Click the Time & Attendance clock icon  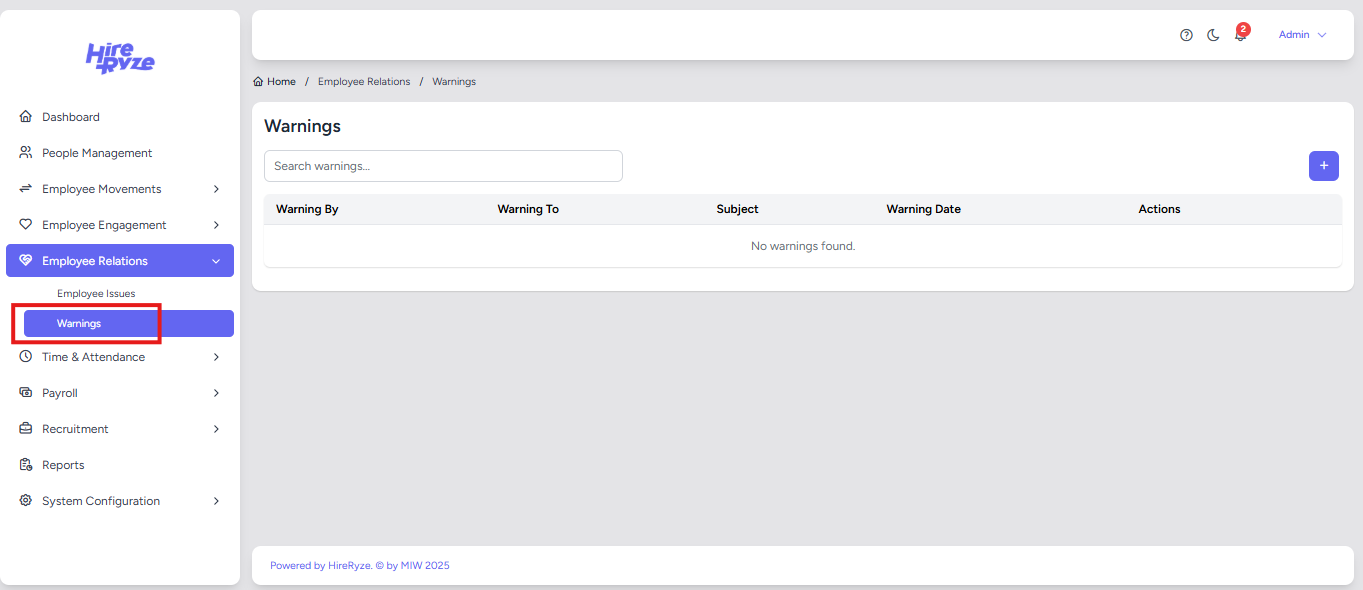coord(26,357)
